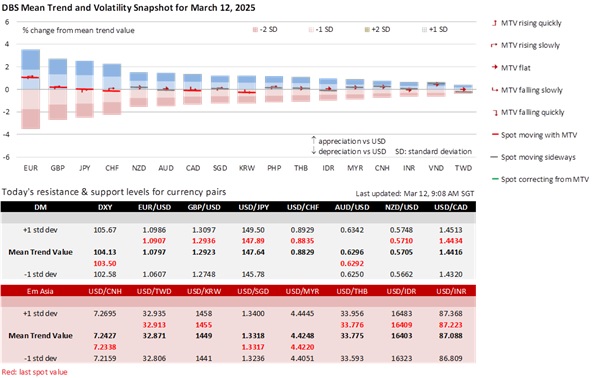Click the MTV falling quickly legend icon

[495, 112]
